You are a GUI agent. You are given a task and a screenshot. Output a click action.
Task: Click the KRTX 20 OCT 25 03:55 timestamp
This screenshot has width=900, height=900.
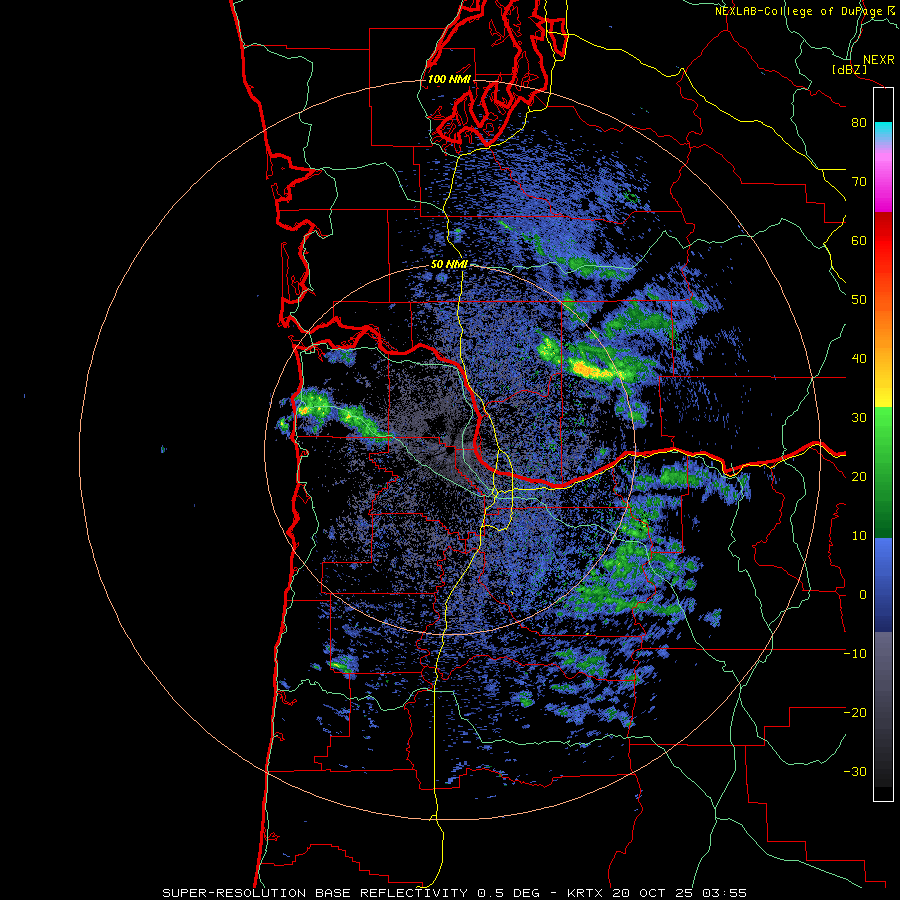pos(657,893)
